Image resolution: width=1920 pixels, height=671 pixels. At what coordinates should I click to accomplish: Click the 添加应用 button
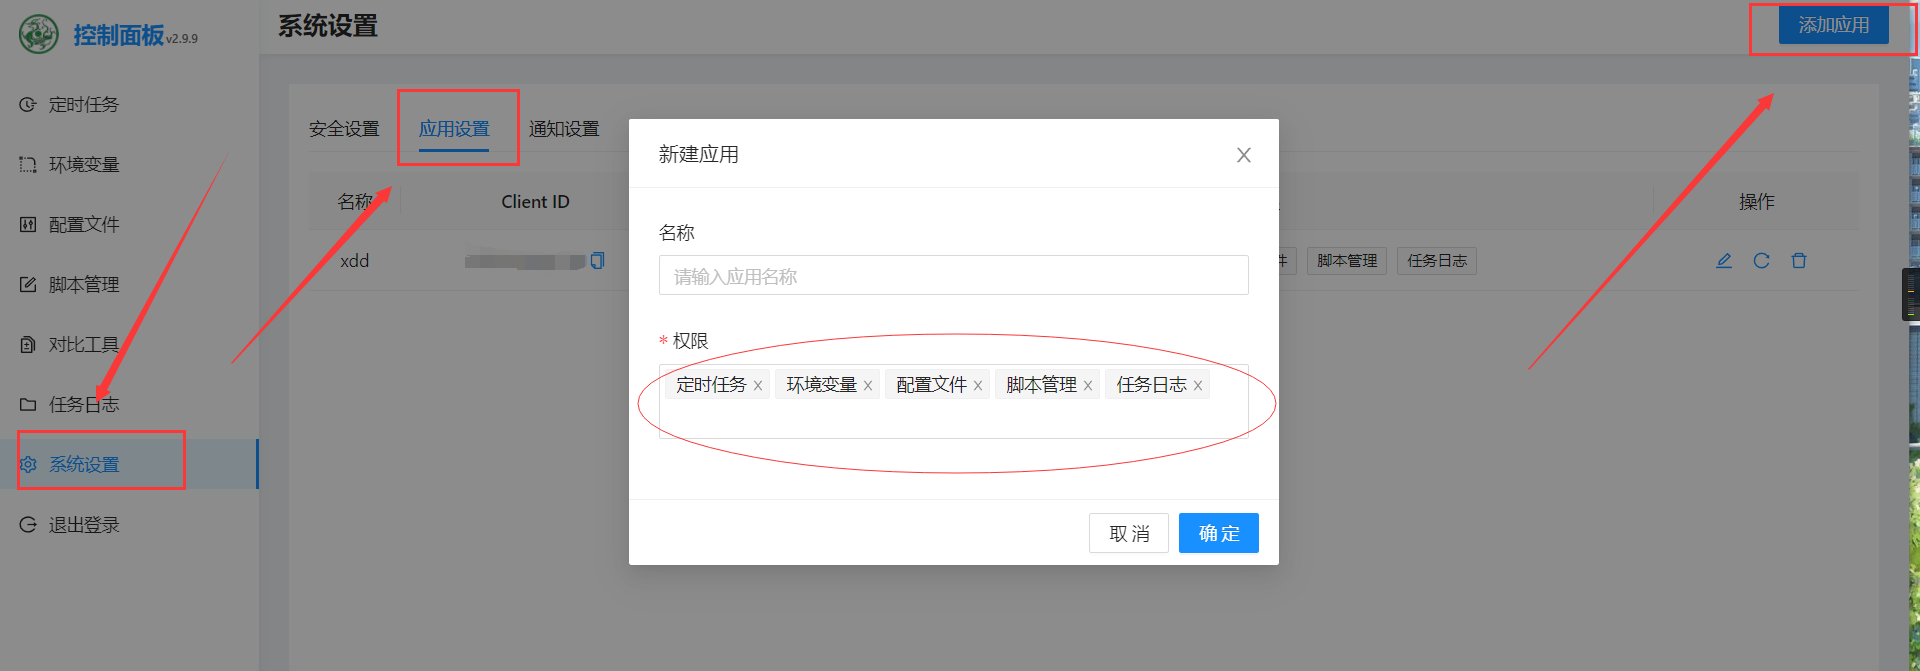(x=1834, y=25)
